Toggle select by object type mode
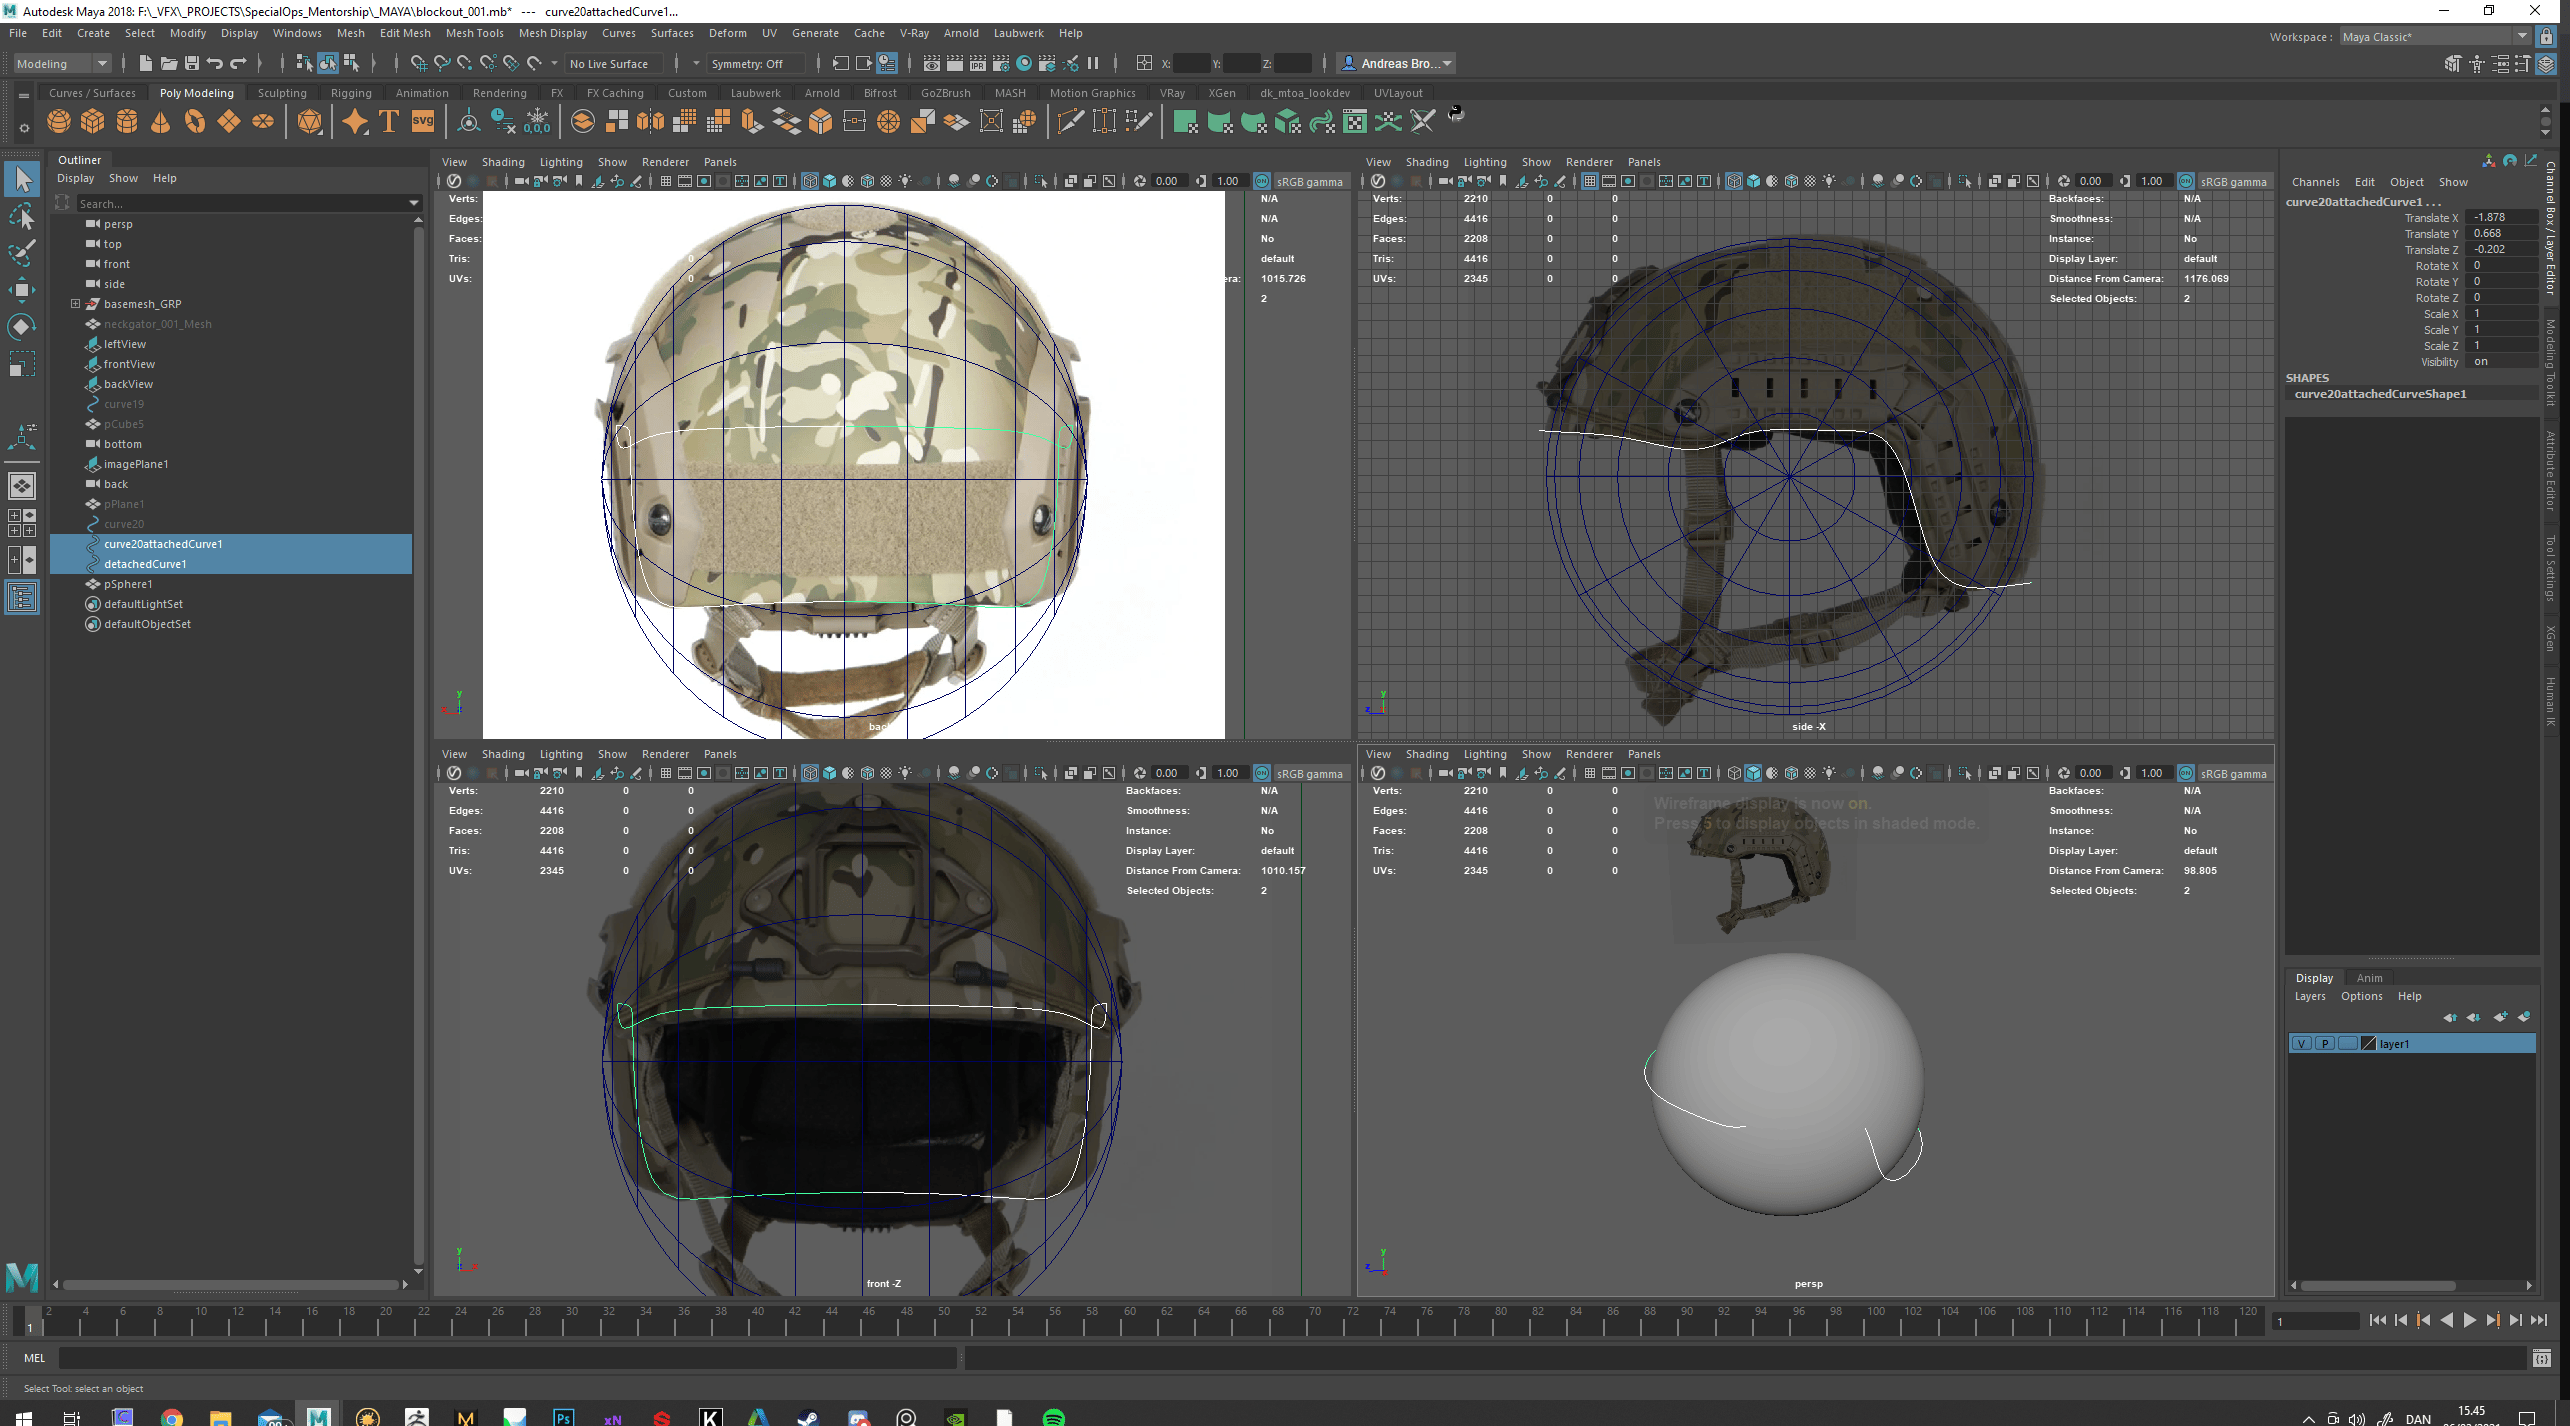2570x1426 pixels. pyautogui.click(x=328, y=63)
